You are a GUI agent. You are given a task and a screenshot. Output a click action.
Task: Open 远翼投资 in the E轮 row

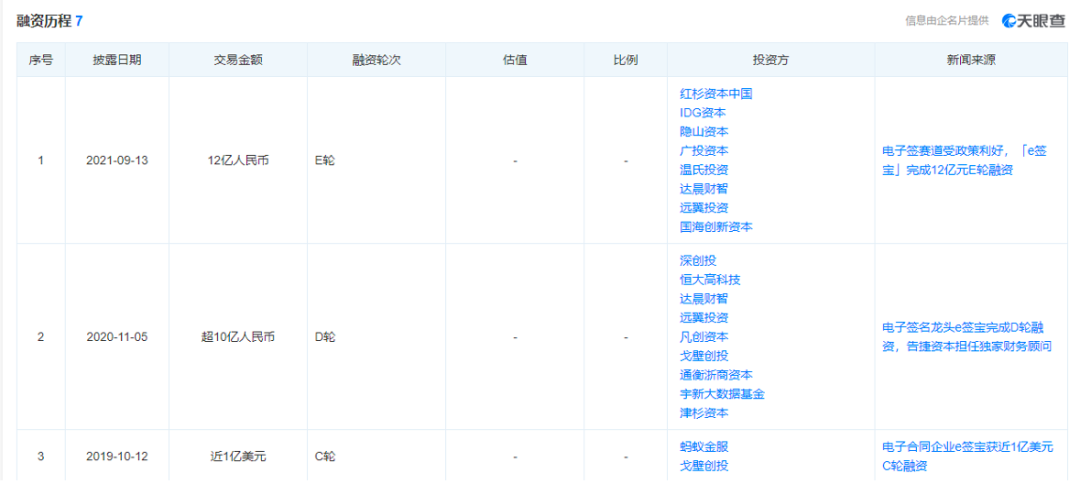click(704, 207)
